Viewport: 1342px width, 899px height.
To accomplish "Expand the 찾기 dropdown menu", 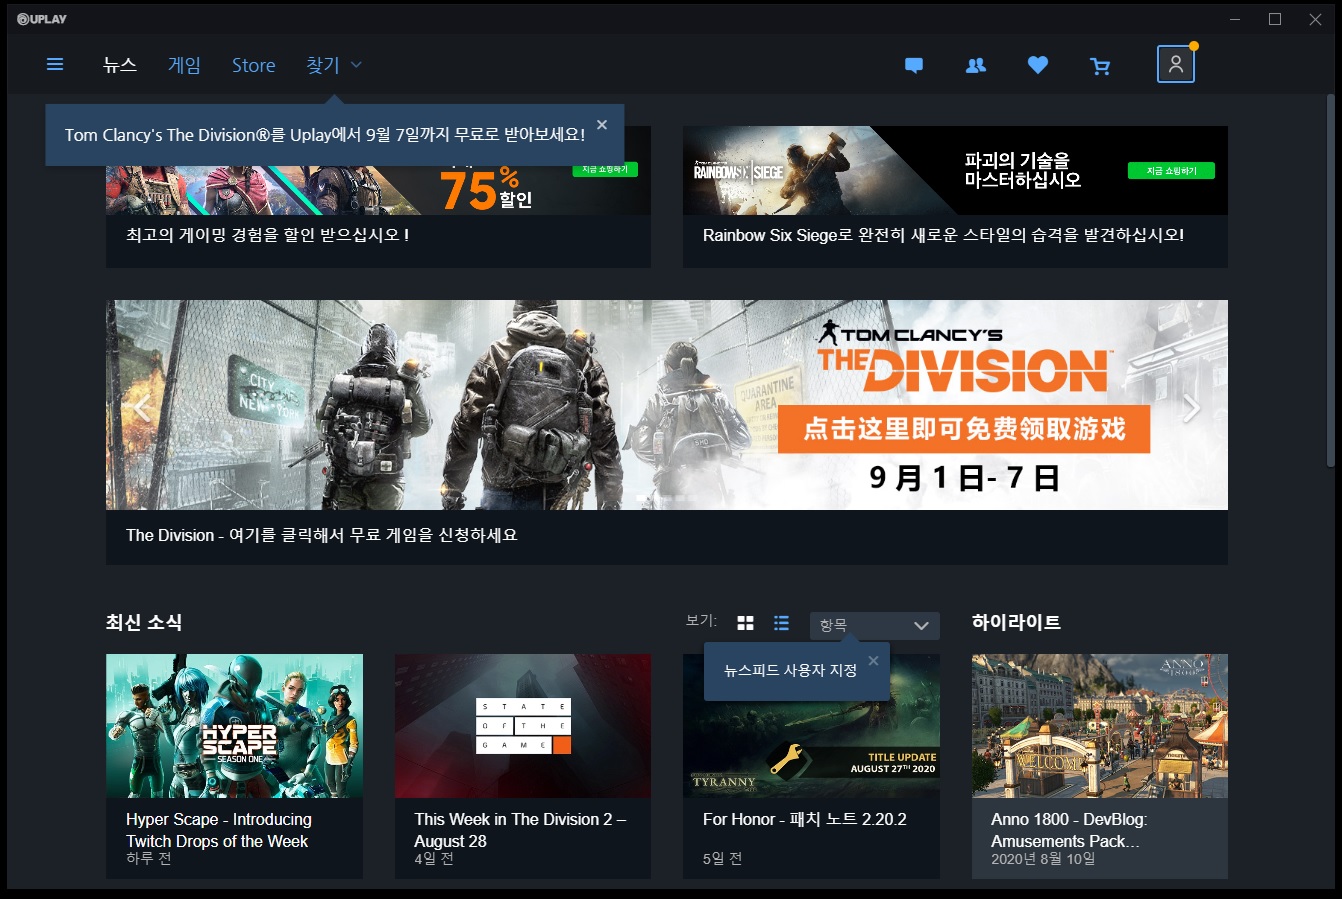I will 334,65.
